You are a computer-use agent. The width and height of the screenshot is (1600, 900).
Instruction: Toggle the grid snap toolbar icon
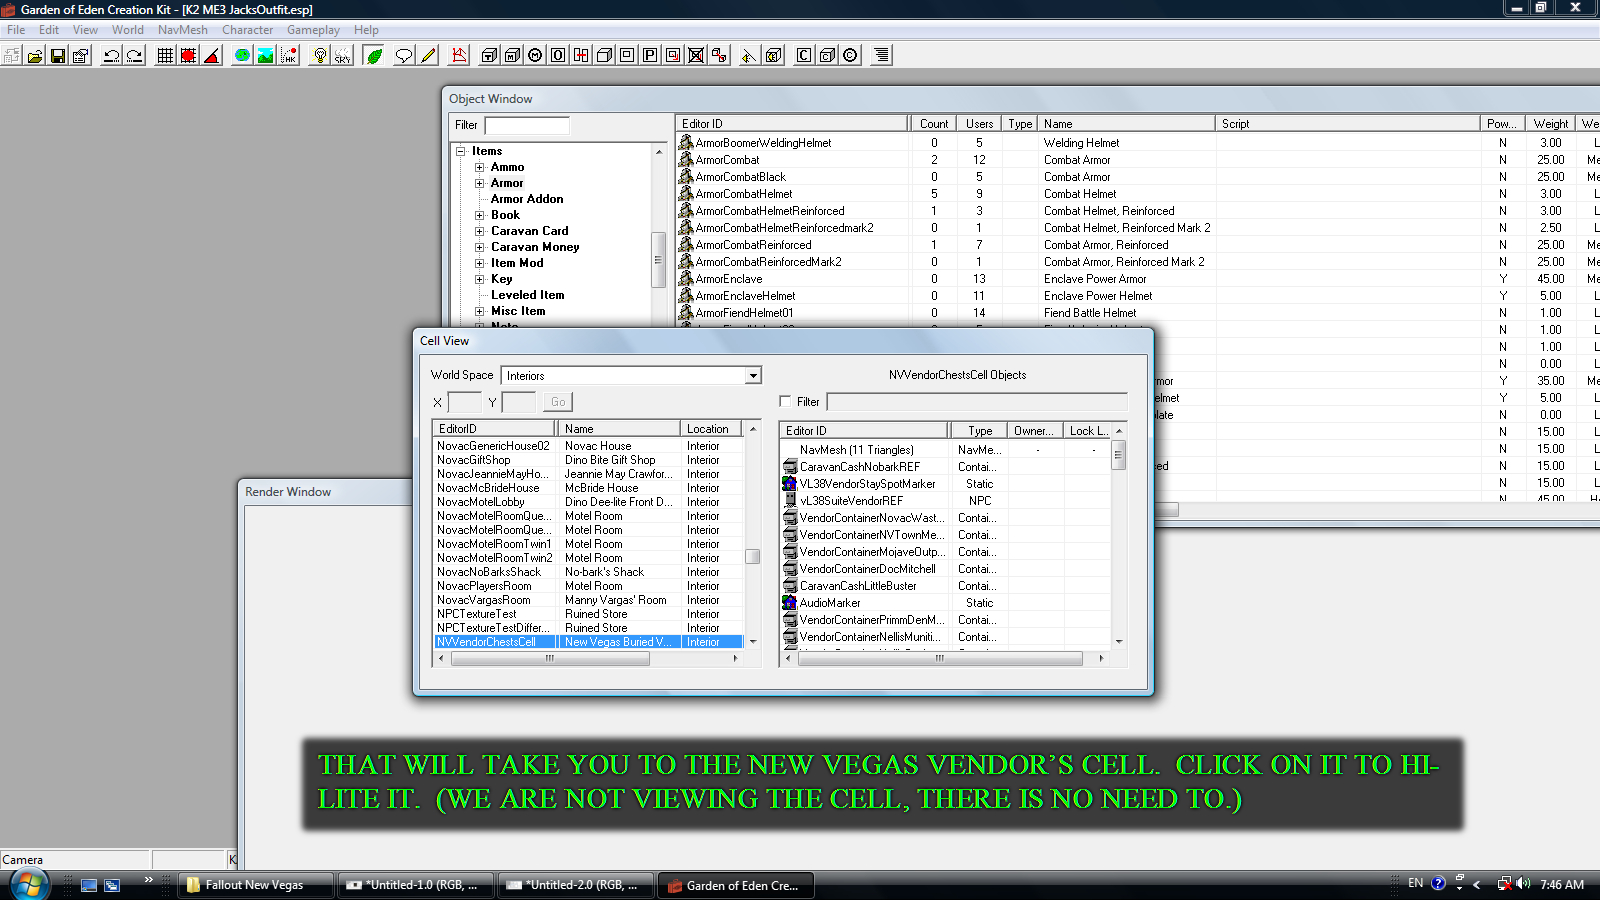click(165, 56)
